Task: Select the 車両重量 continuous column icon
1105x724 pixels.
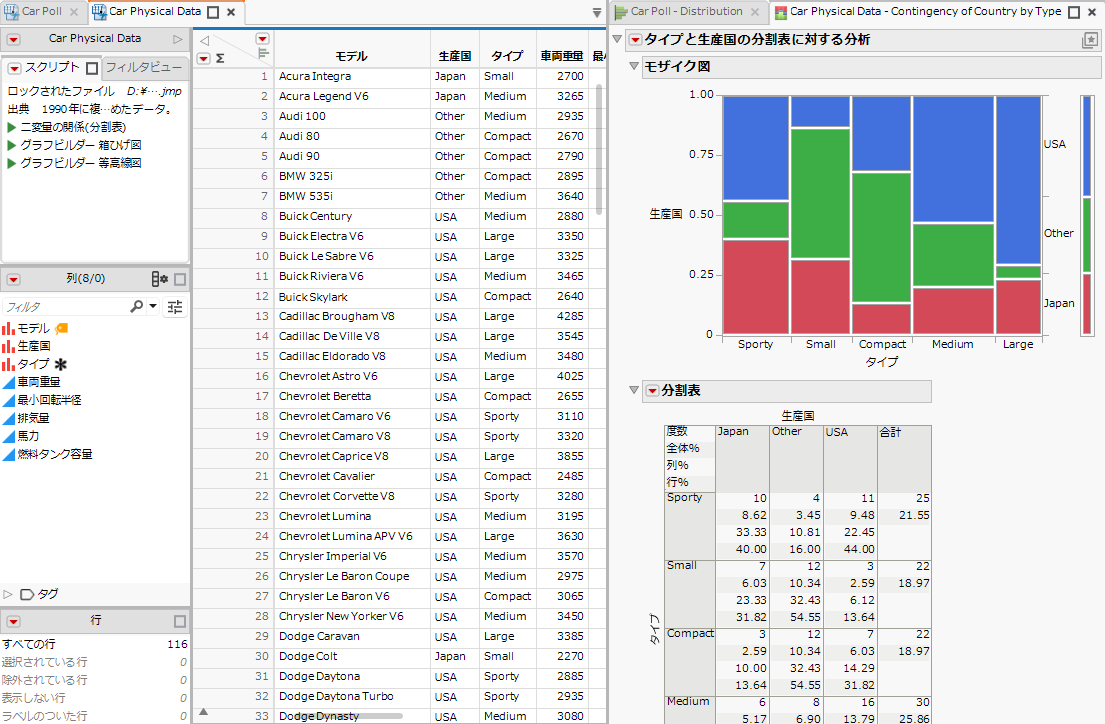Action: (8, 382)
